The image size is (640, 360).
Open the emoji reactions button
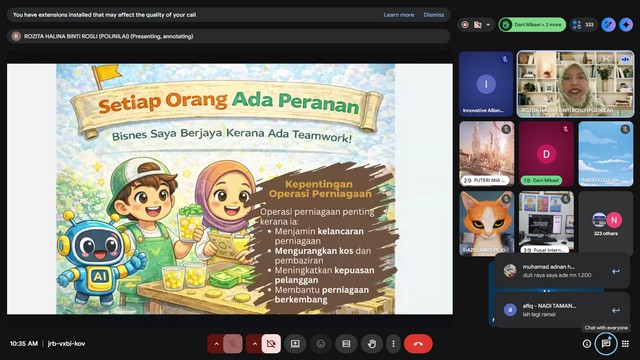pyautogui.click(x=321, y=344)
